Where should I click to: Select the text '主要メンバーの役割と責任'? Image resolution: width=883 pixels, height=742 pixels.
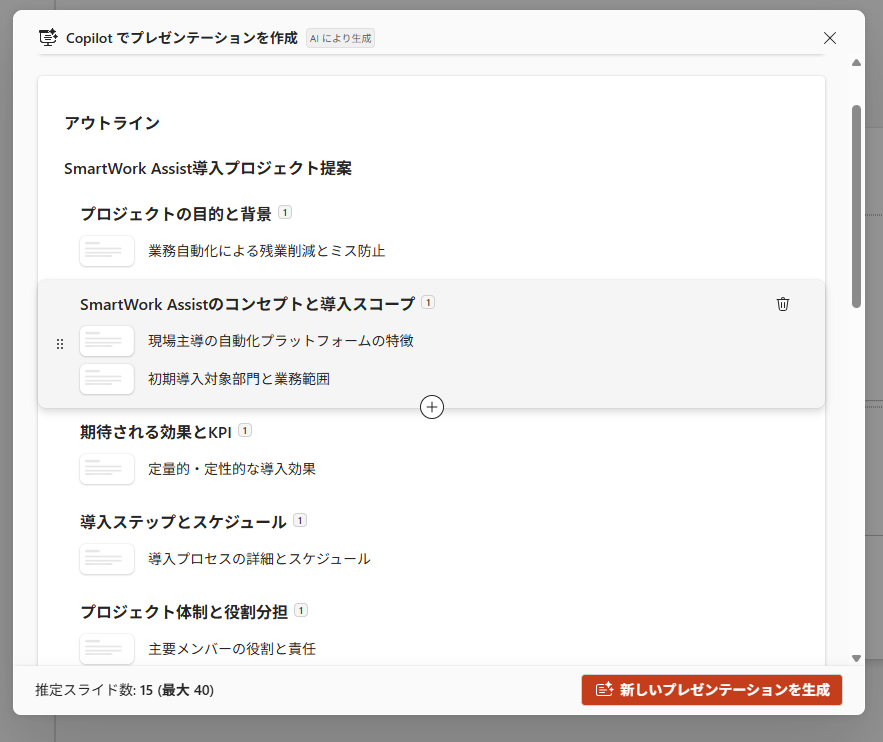232,649
